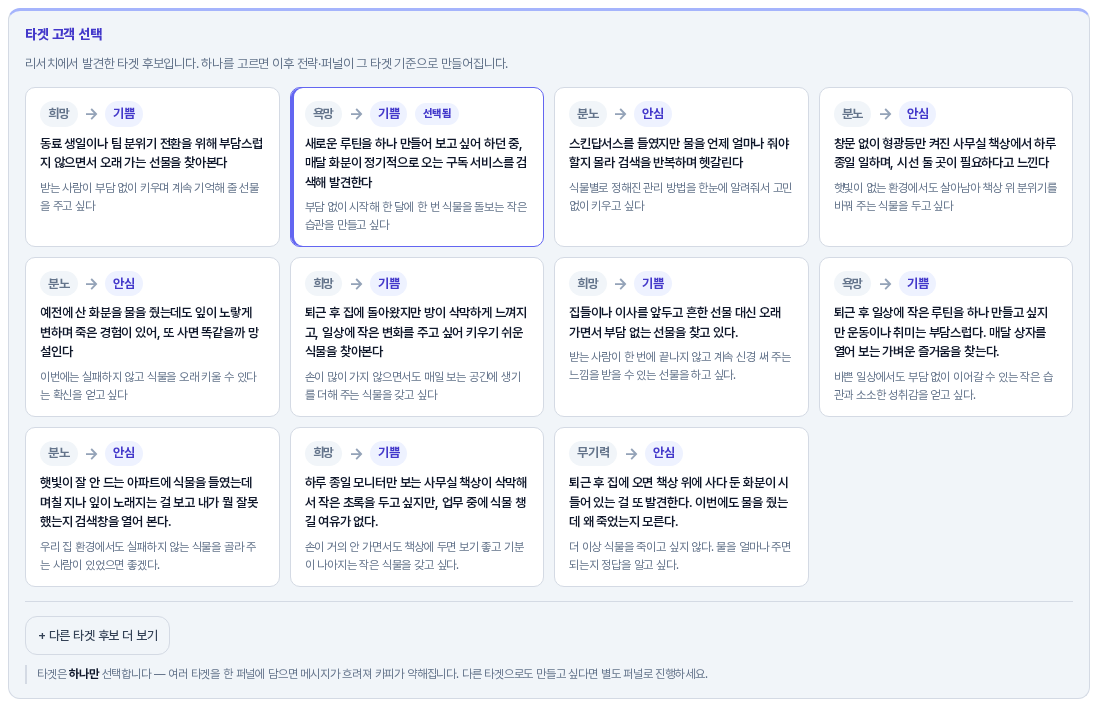Click the description '손이 거의 안 가면서도 책상에 두면'

(415, 556)
